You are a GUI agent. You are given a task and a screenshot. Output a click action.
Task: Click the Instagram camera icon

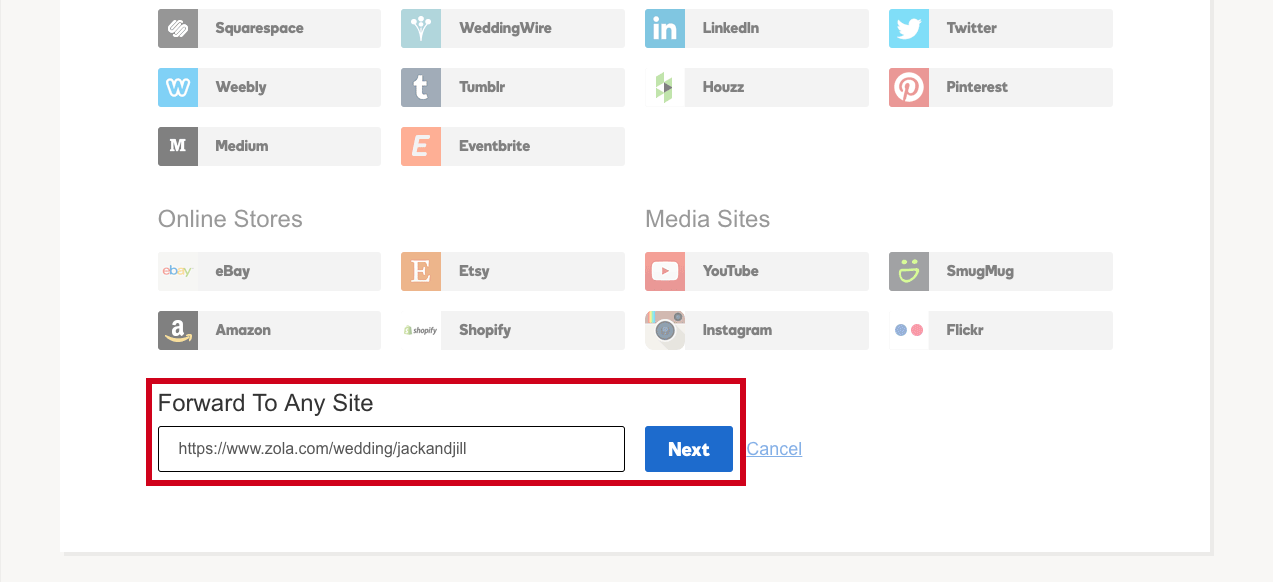[665, 330]
